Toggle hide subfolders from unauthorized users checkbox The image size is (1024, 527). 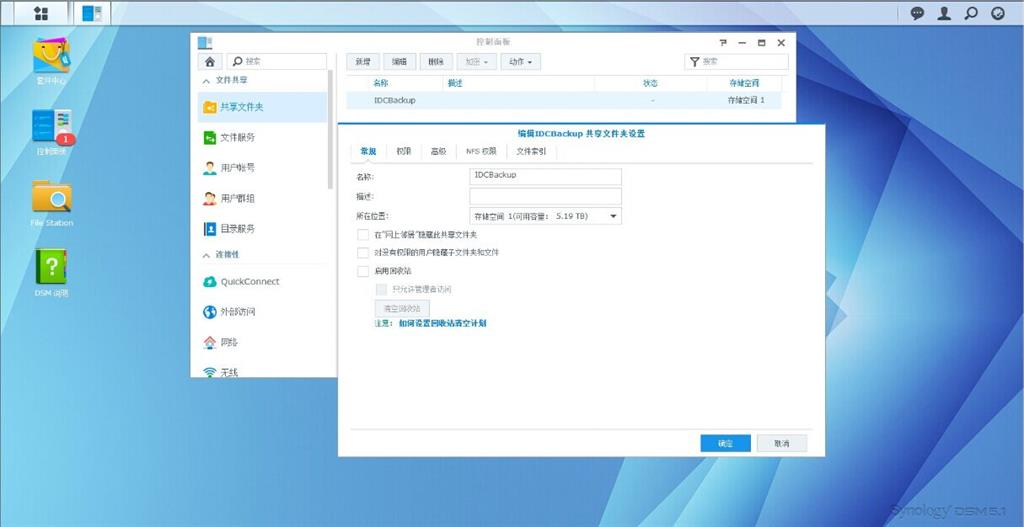(363, 253)
